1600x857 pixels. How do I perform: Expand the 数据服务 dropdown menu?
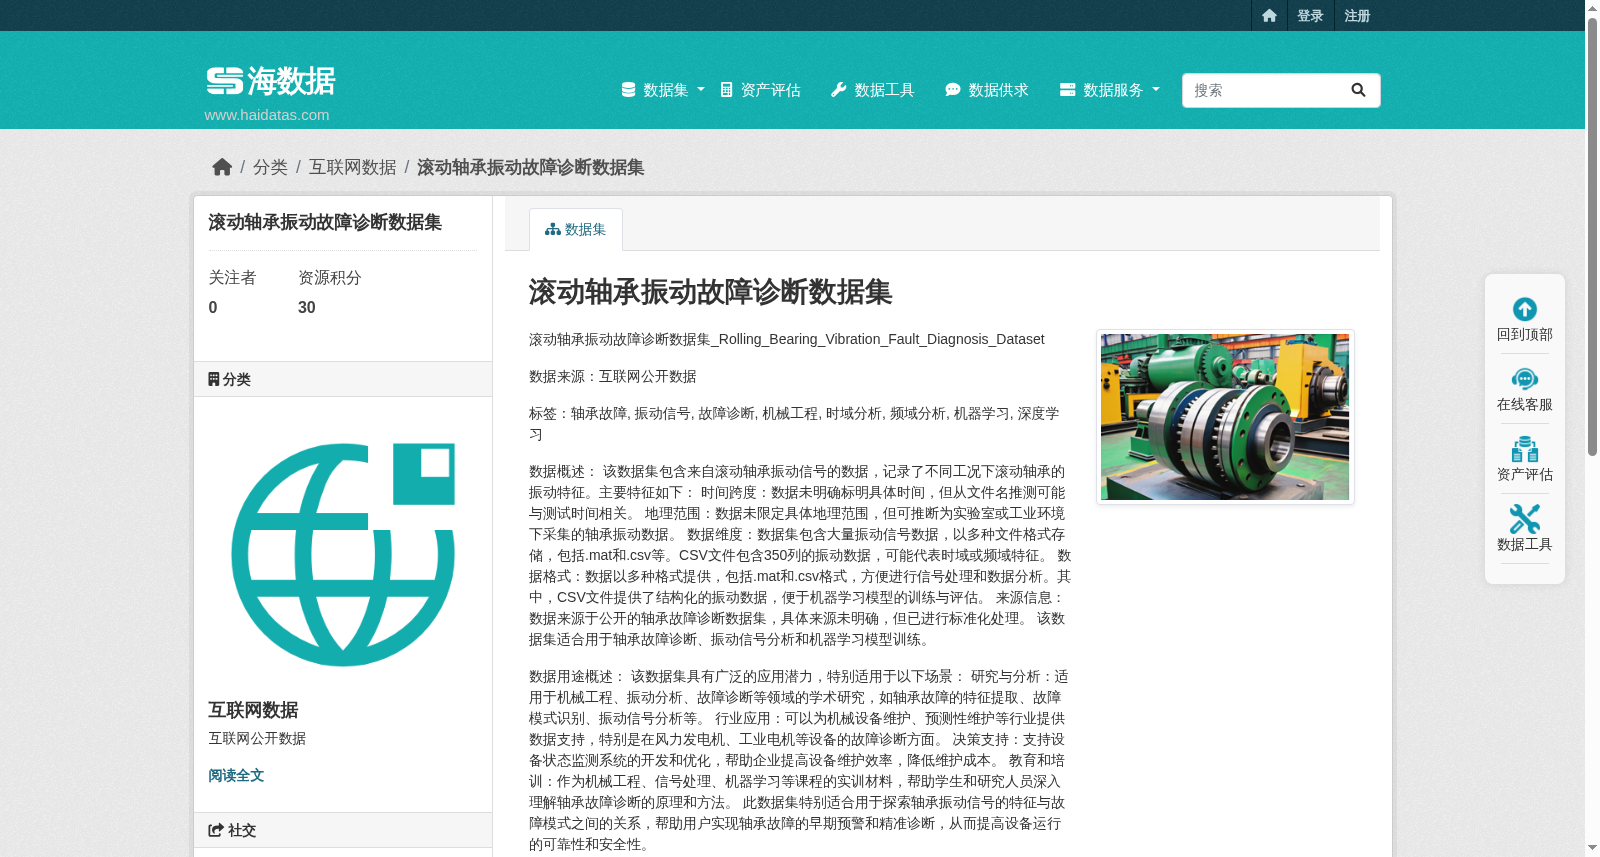pyautogui.click(x=1109, y=90)
